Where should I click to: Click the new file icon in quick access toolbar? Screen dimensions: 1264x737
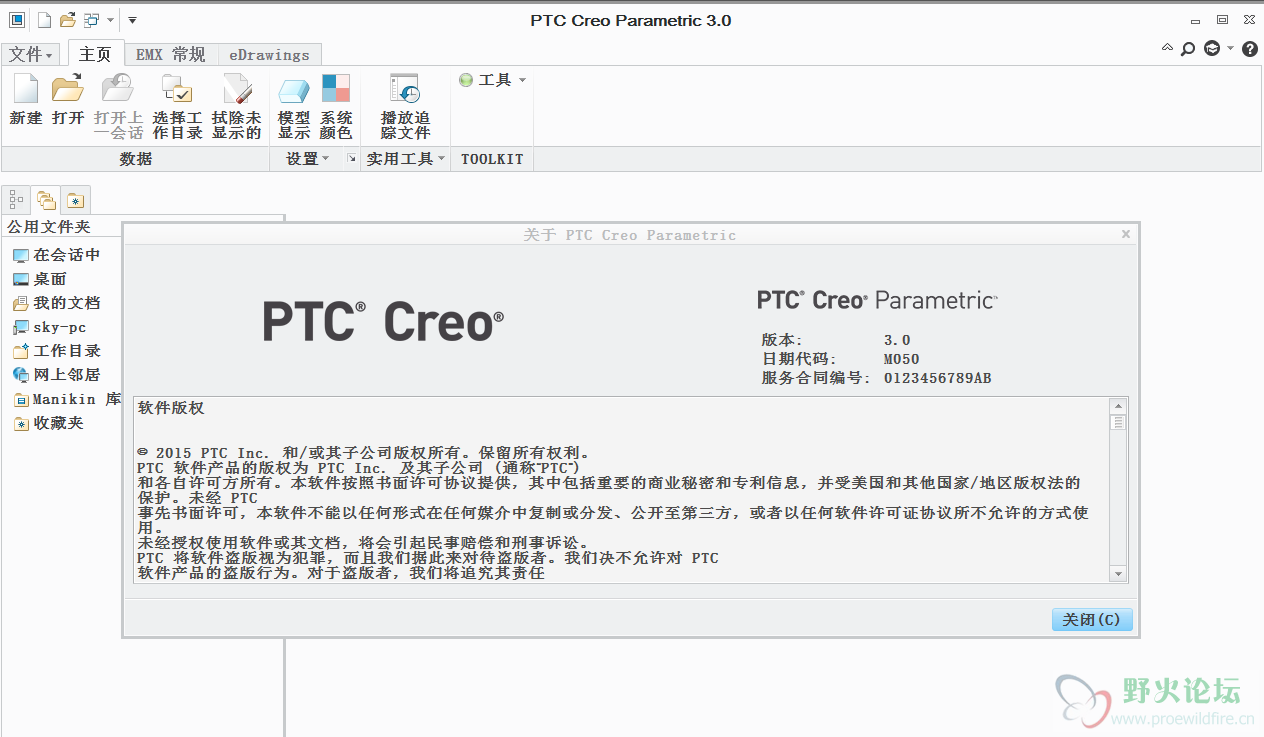pyautogui.click(x=45, y=19)
